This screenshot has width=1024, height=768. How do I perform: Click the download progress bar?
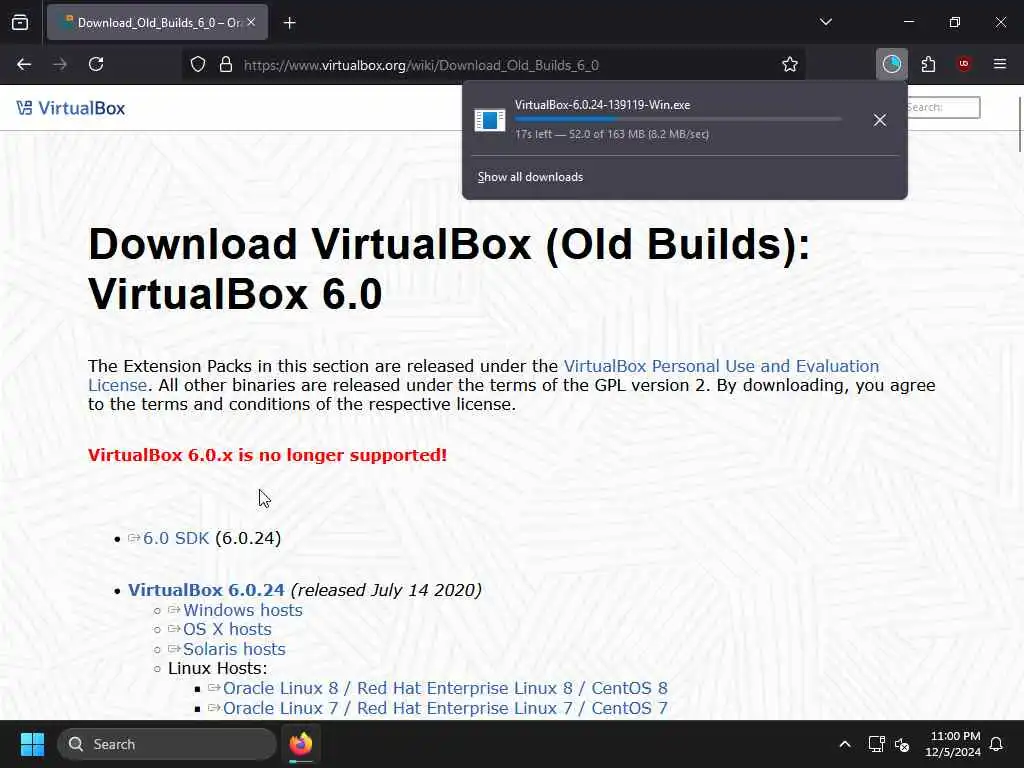(678, 119)
